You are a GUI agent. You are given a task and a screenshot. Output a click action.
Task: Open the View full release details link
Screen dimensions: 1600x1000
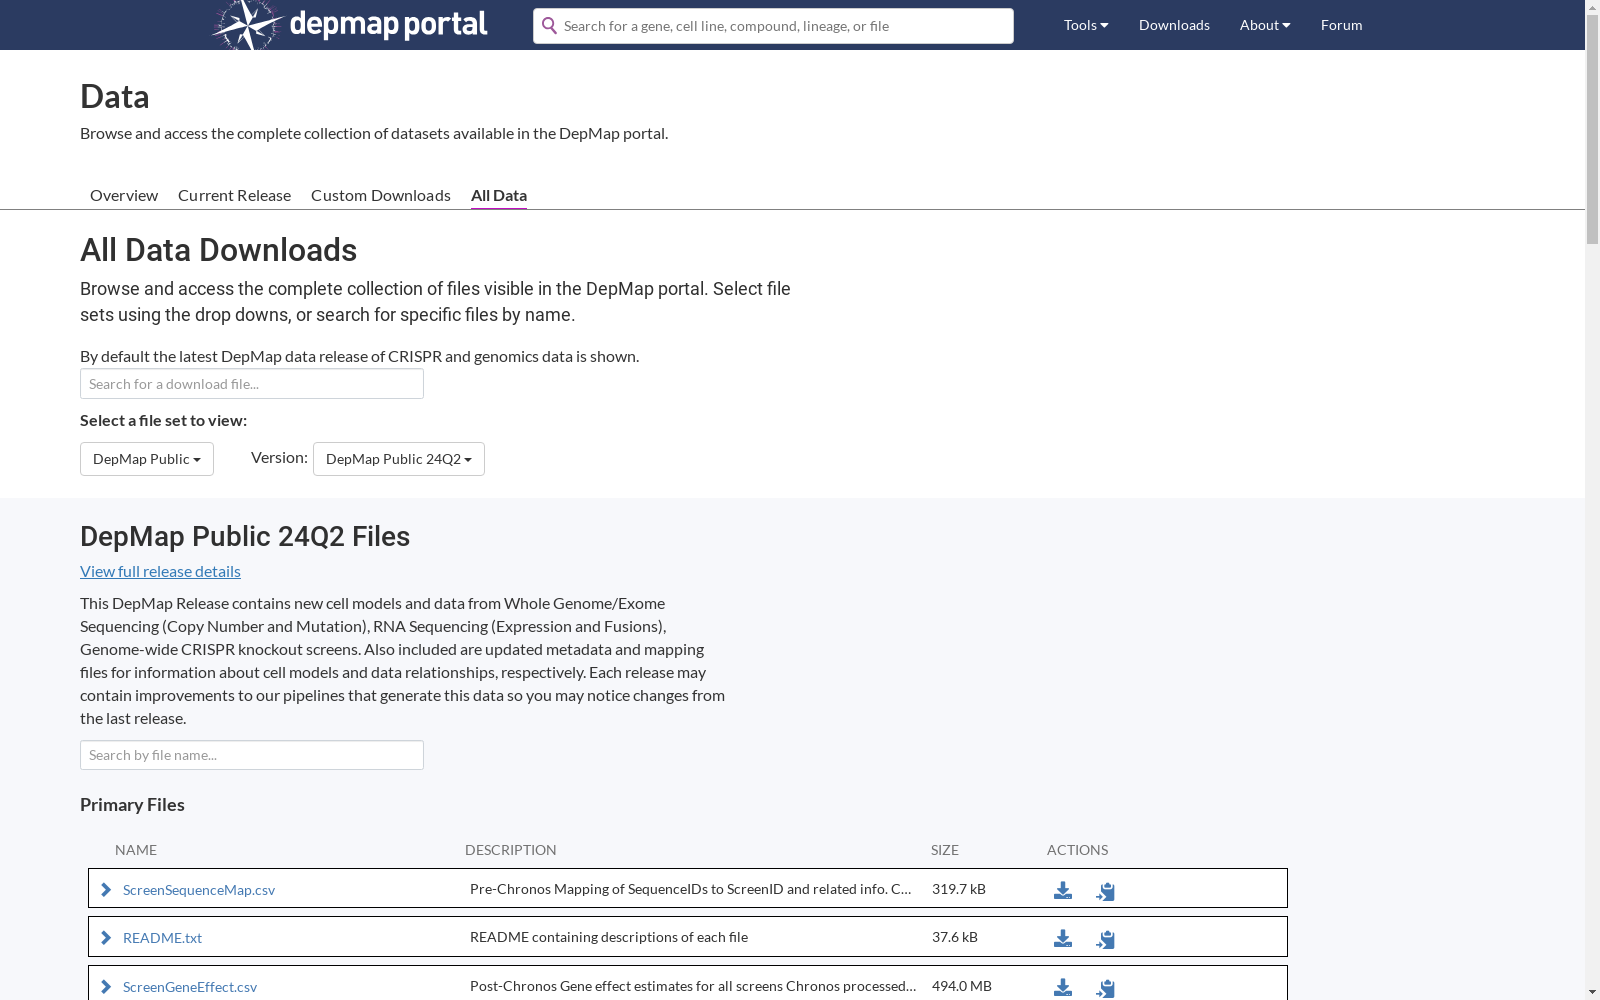pos(160,571)
